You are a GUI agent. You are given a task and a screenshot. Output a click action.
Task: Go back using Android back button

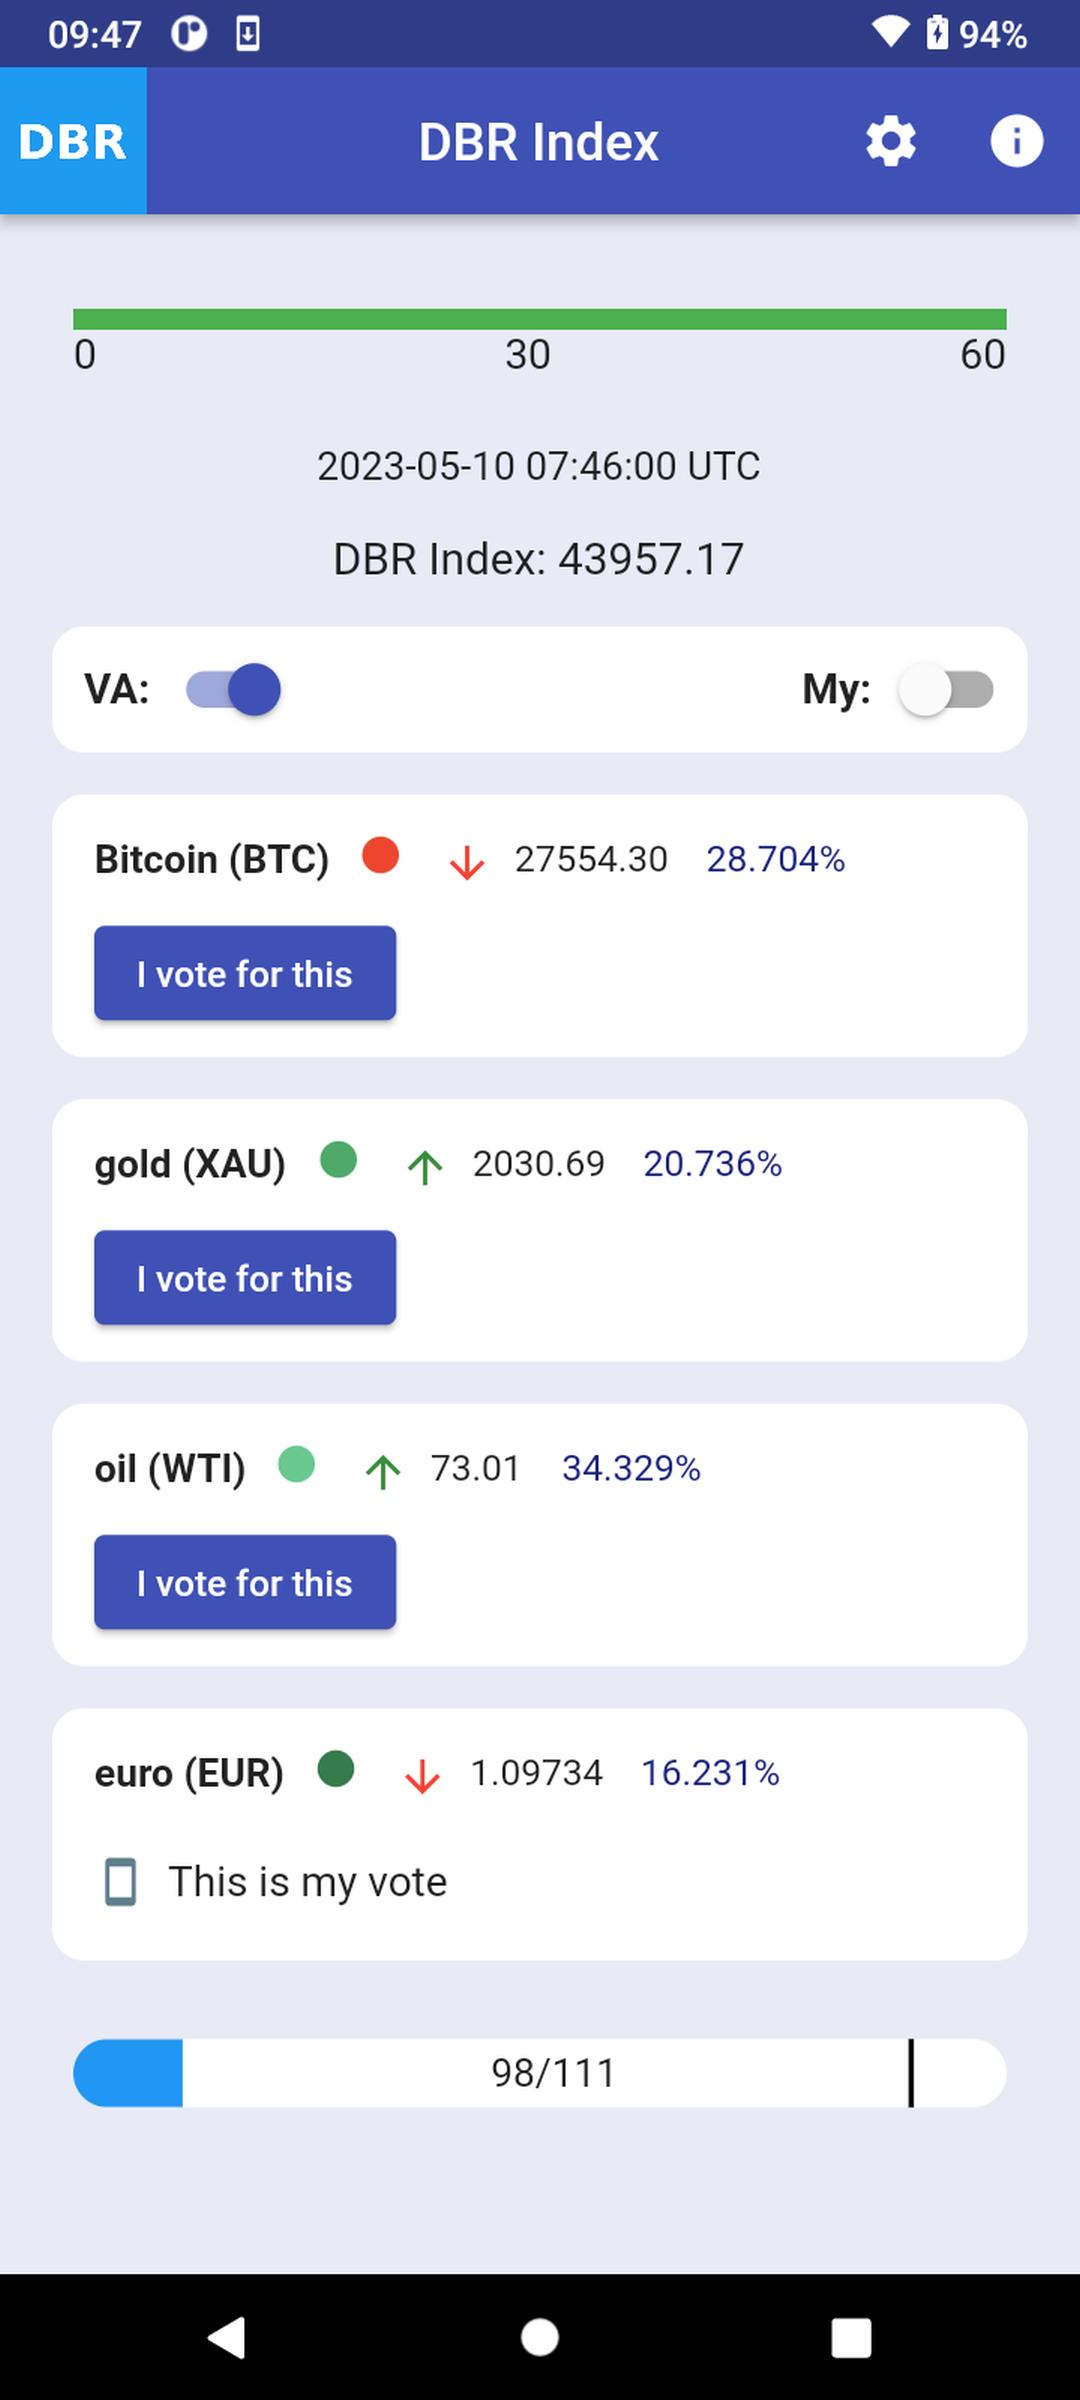(227, 2337)
